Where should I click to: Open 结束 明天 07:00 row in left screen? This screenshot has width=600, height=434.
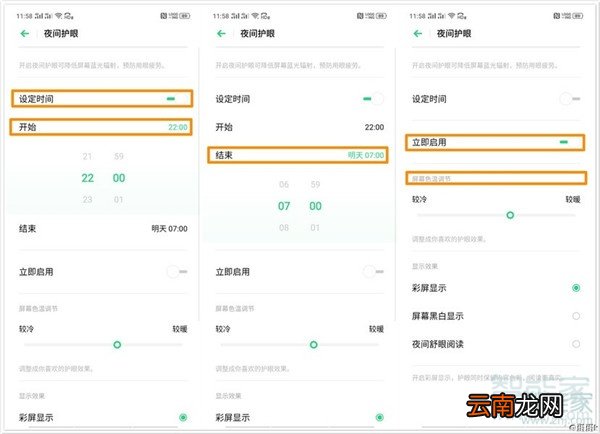coord(103,229)
